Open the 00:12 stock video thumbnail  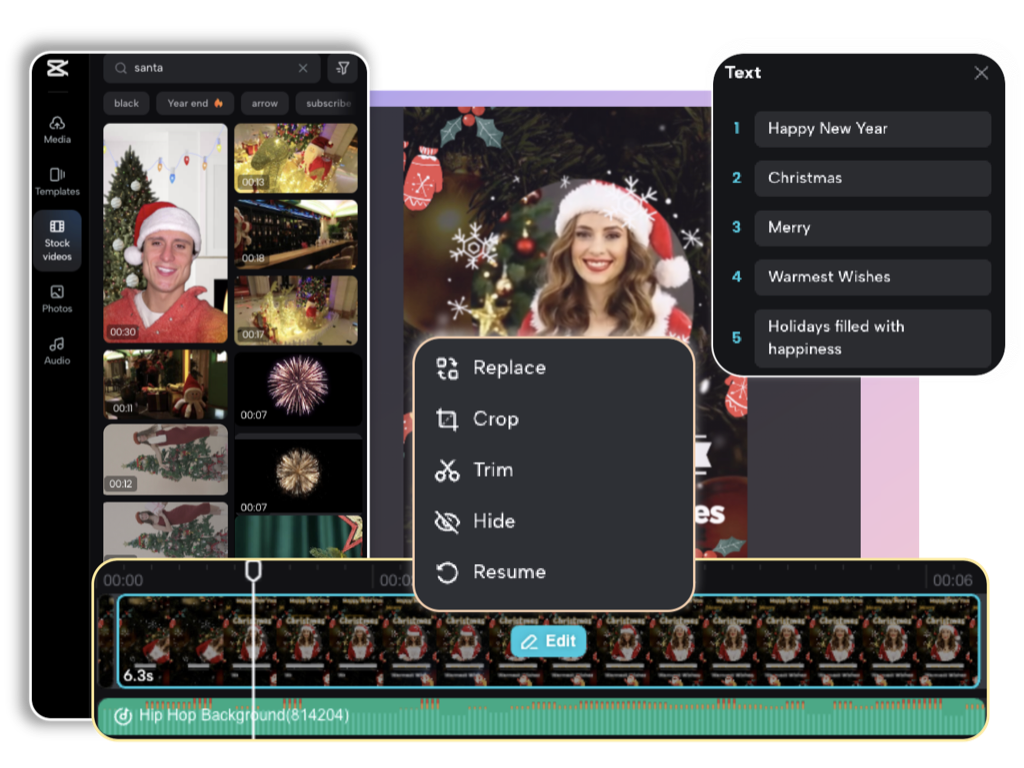(x=165, y=460)
